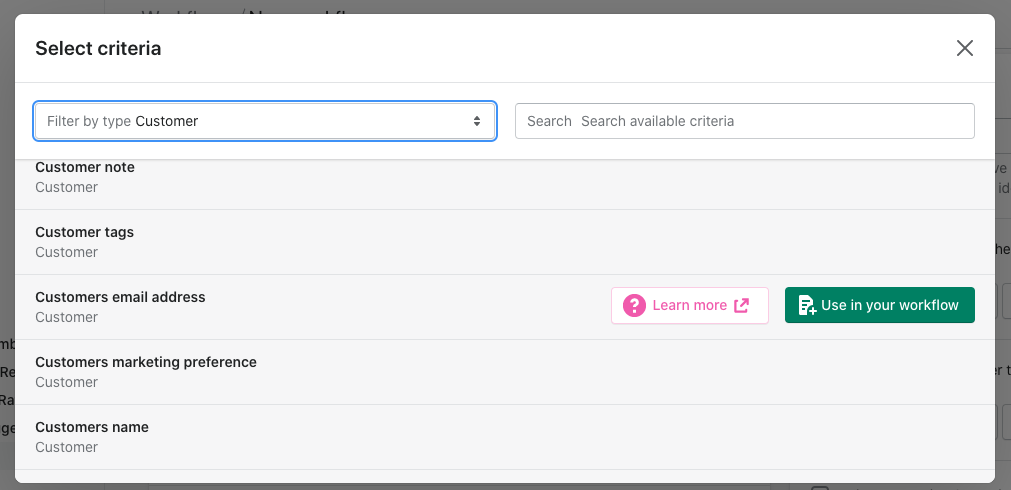1011x490 pixels.
Task: Close the Select criteria dialog
Action: coord(965,48)
